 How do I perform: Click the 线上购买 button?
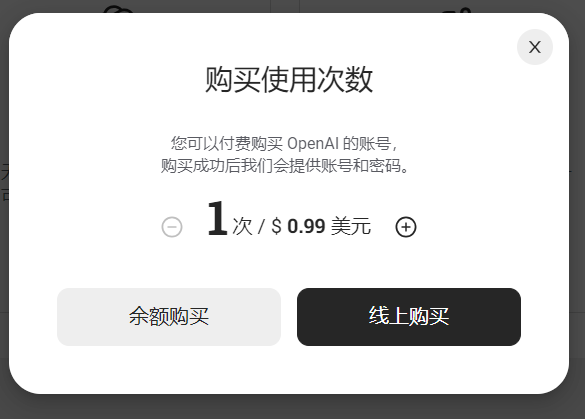[409, 317]
